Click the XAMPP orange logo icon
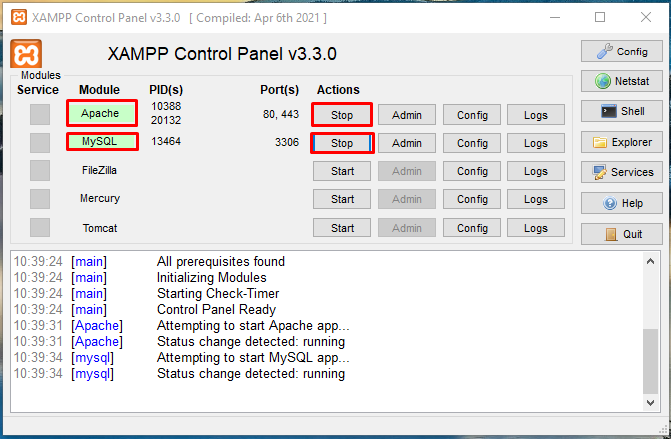 click(x=26, y=55)
